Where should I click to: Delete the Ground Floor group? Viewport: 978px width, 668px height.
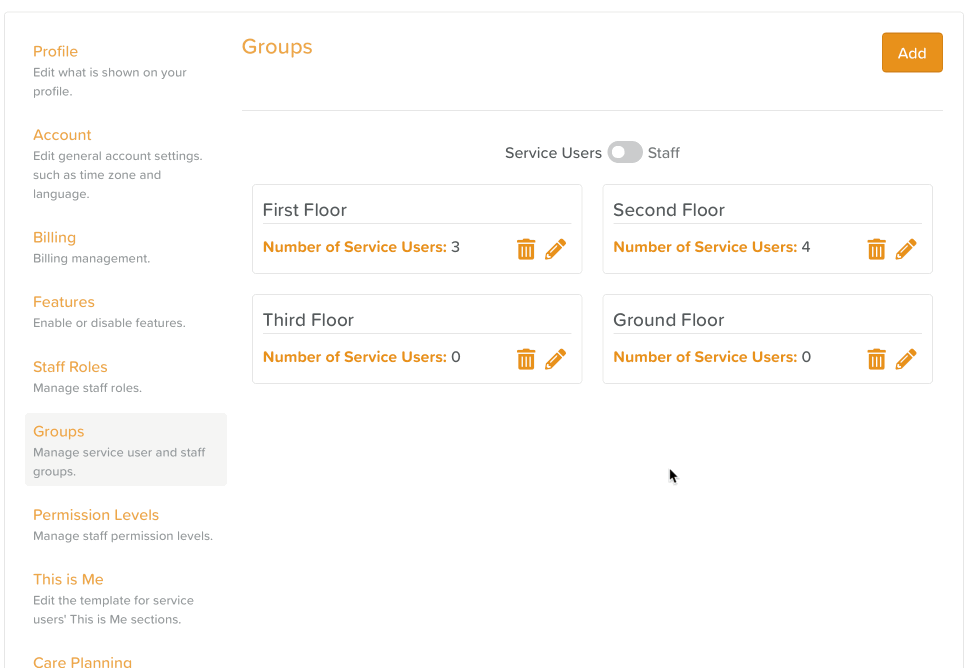pos(876,359)
